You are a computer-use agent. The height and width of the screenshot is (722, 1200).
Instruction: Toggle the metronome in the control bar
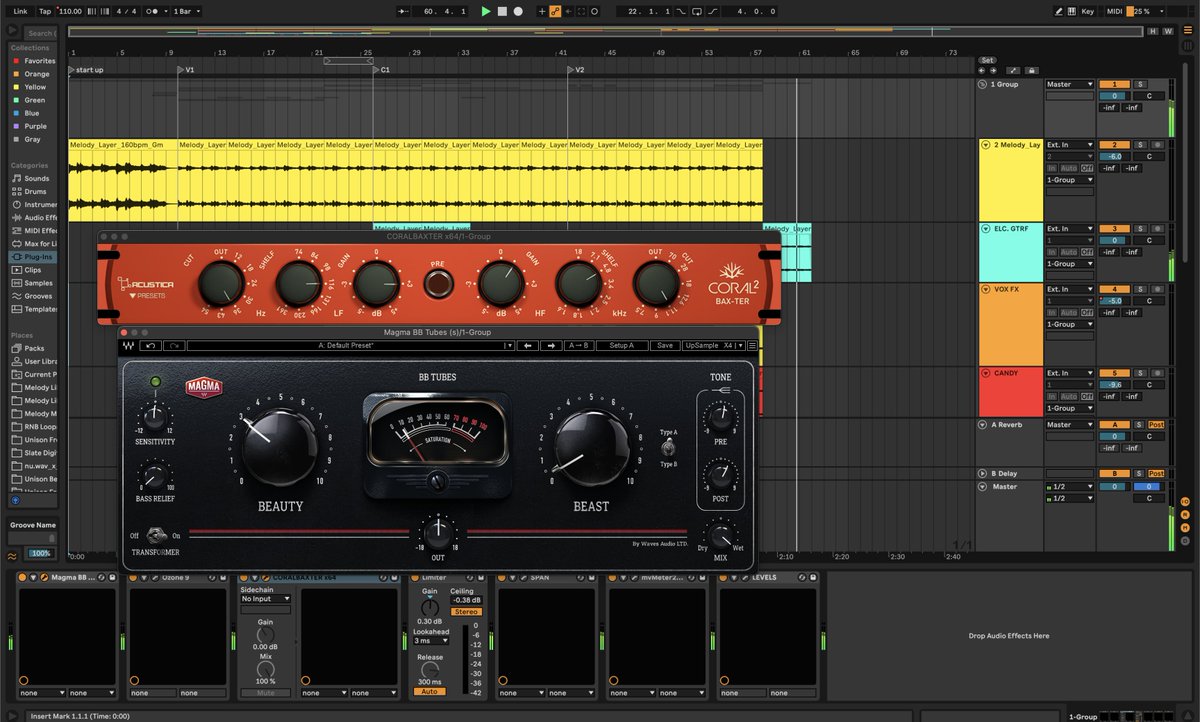click(x=151, y=11)
